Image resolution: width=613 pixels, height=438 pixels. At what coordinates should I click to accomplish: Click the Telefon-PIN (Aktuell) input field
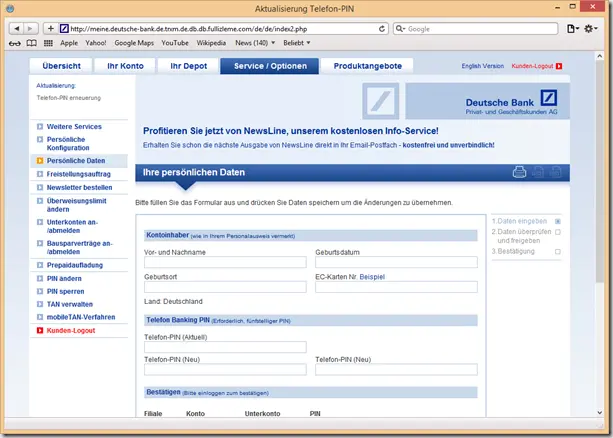coord(225,347)
